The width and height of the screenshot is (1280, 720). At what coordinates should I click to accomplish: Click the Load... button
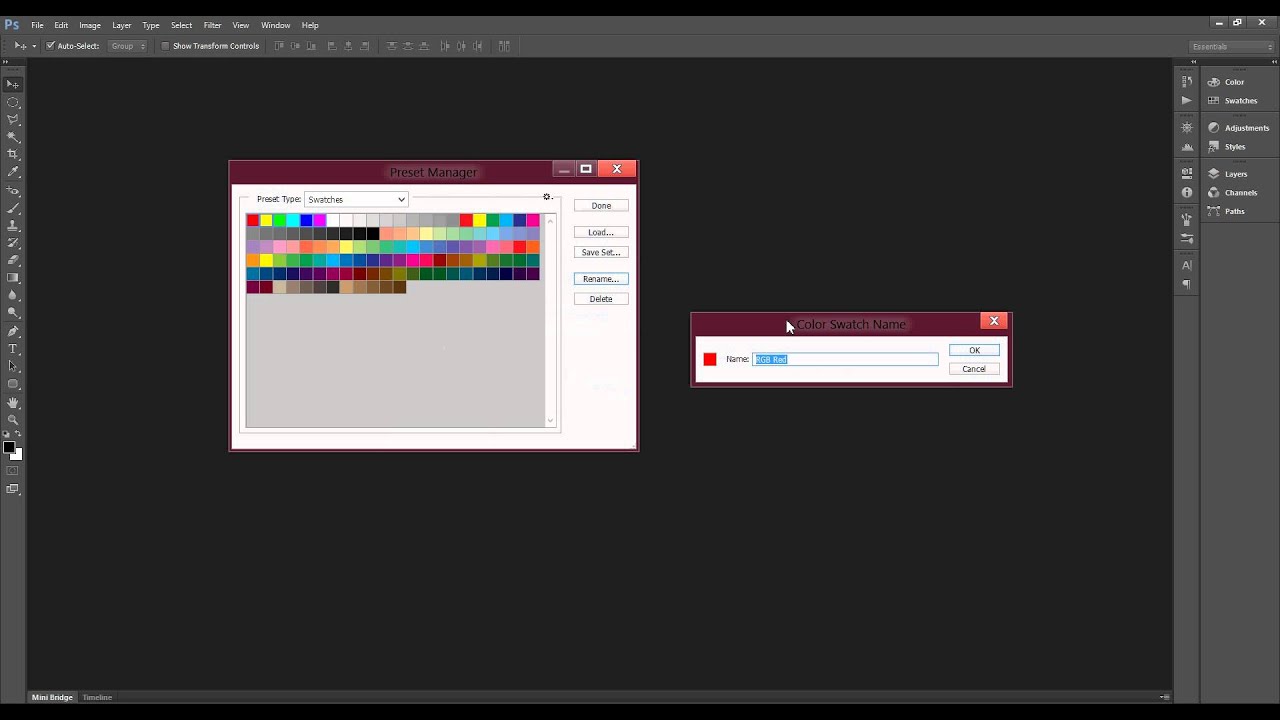(x=601, y=232)
